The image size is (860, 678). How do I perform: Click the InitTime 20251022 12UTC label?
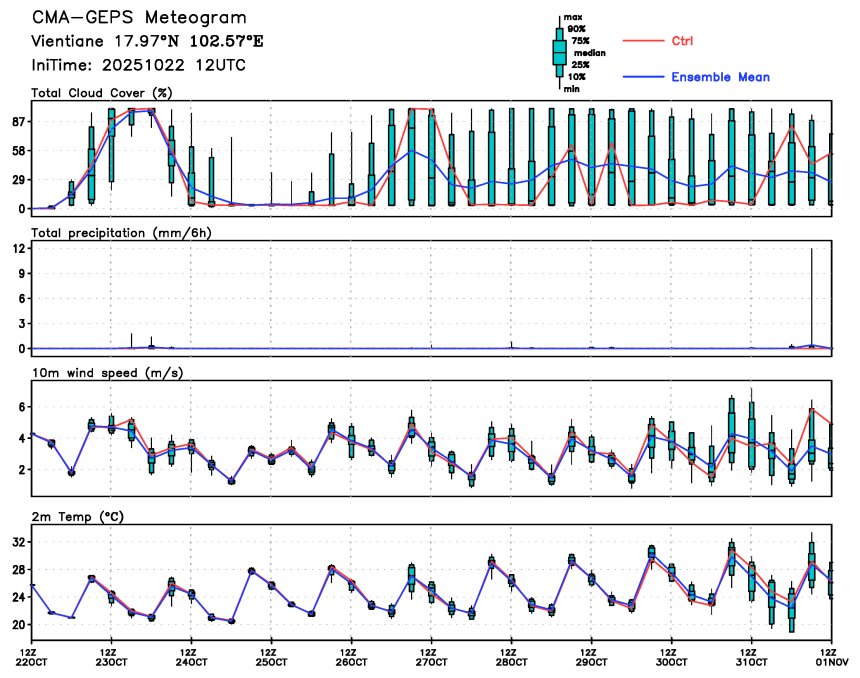[138, 65]
